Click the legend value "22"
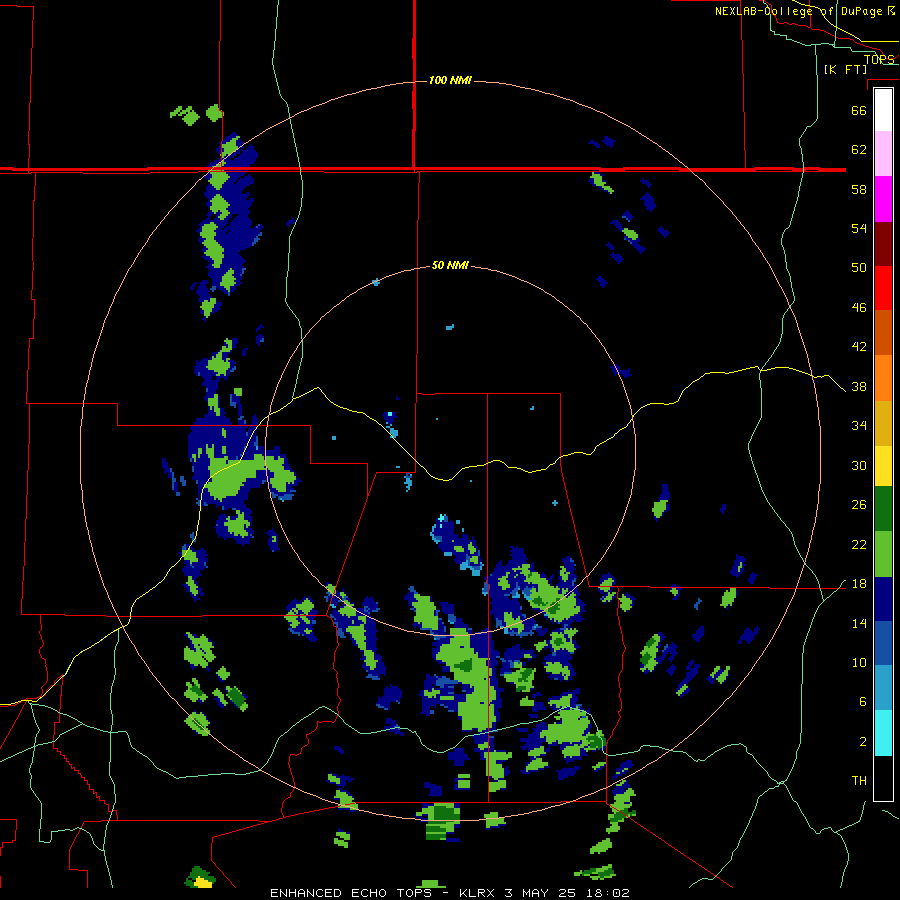The height and width of the screenshot is (900, 900). pyautogui.click(x=859, y=545)
